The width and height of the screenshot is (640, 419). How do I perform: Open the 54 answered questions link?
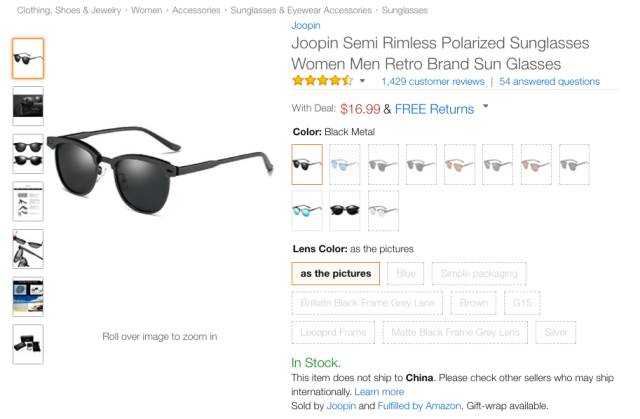549,82
